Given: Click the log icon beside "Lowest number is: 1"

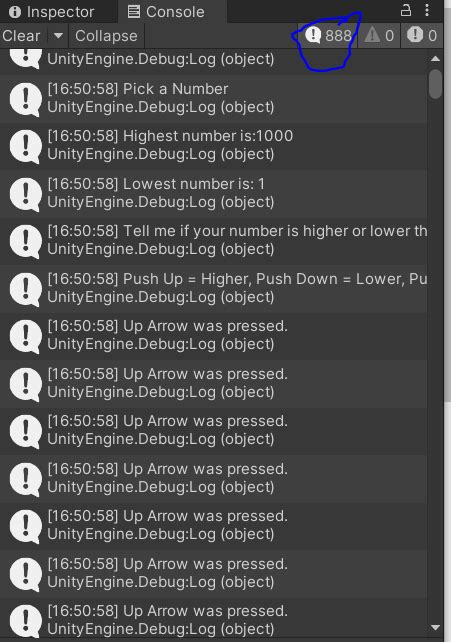Looking at the screenshot, I should pos(25,194).
